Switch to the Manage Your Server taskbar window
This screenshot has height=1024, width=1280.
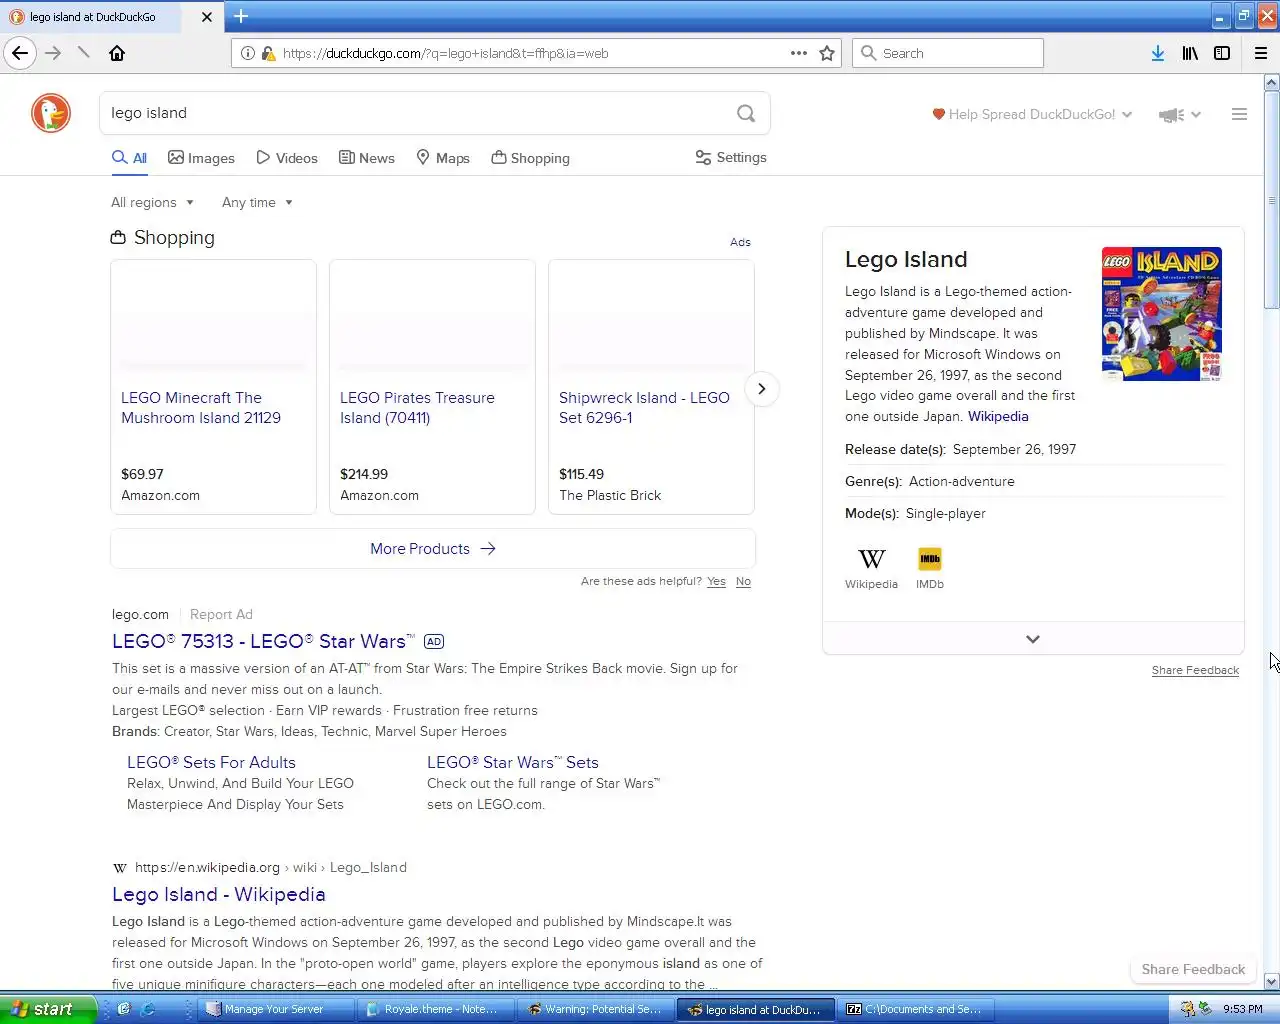click(x=274, y=1009)
